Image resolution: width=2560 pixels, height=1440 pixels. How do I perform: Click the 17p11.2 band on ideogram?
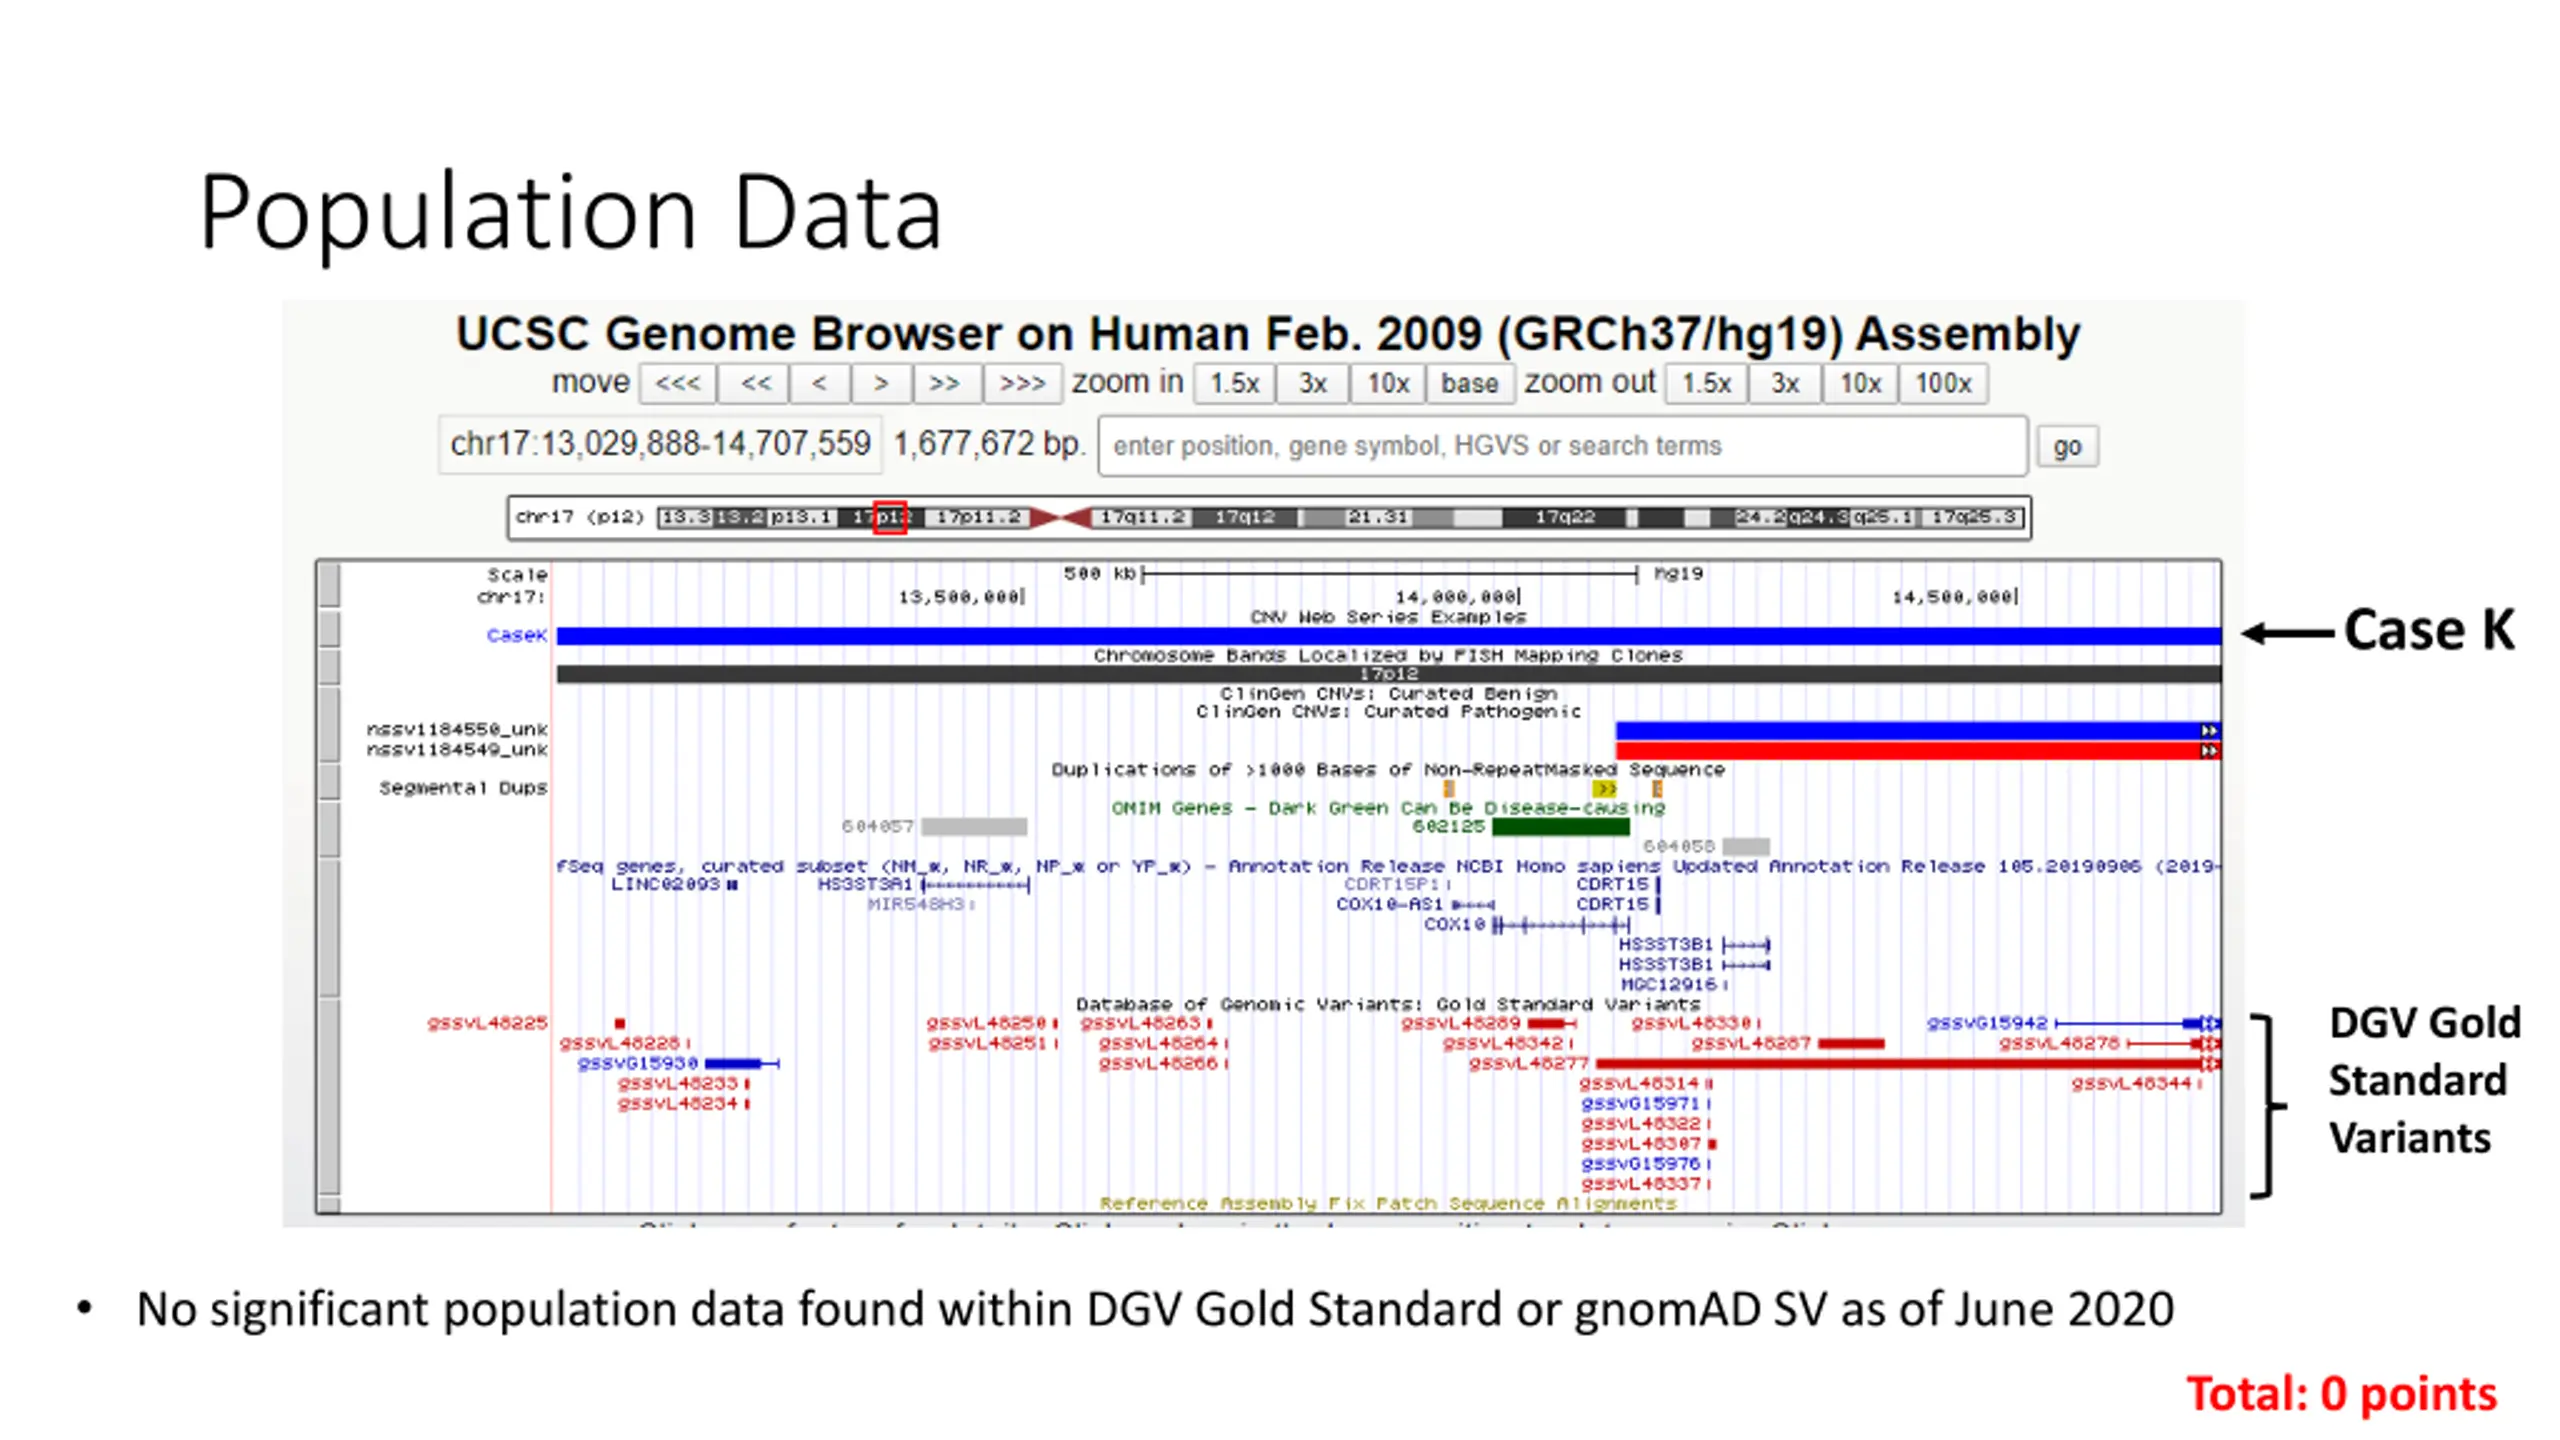(978, 517)
